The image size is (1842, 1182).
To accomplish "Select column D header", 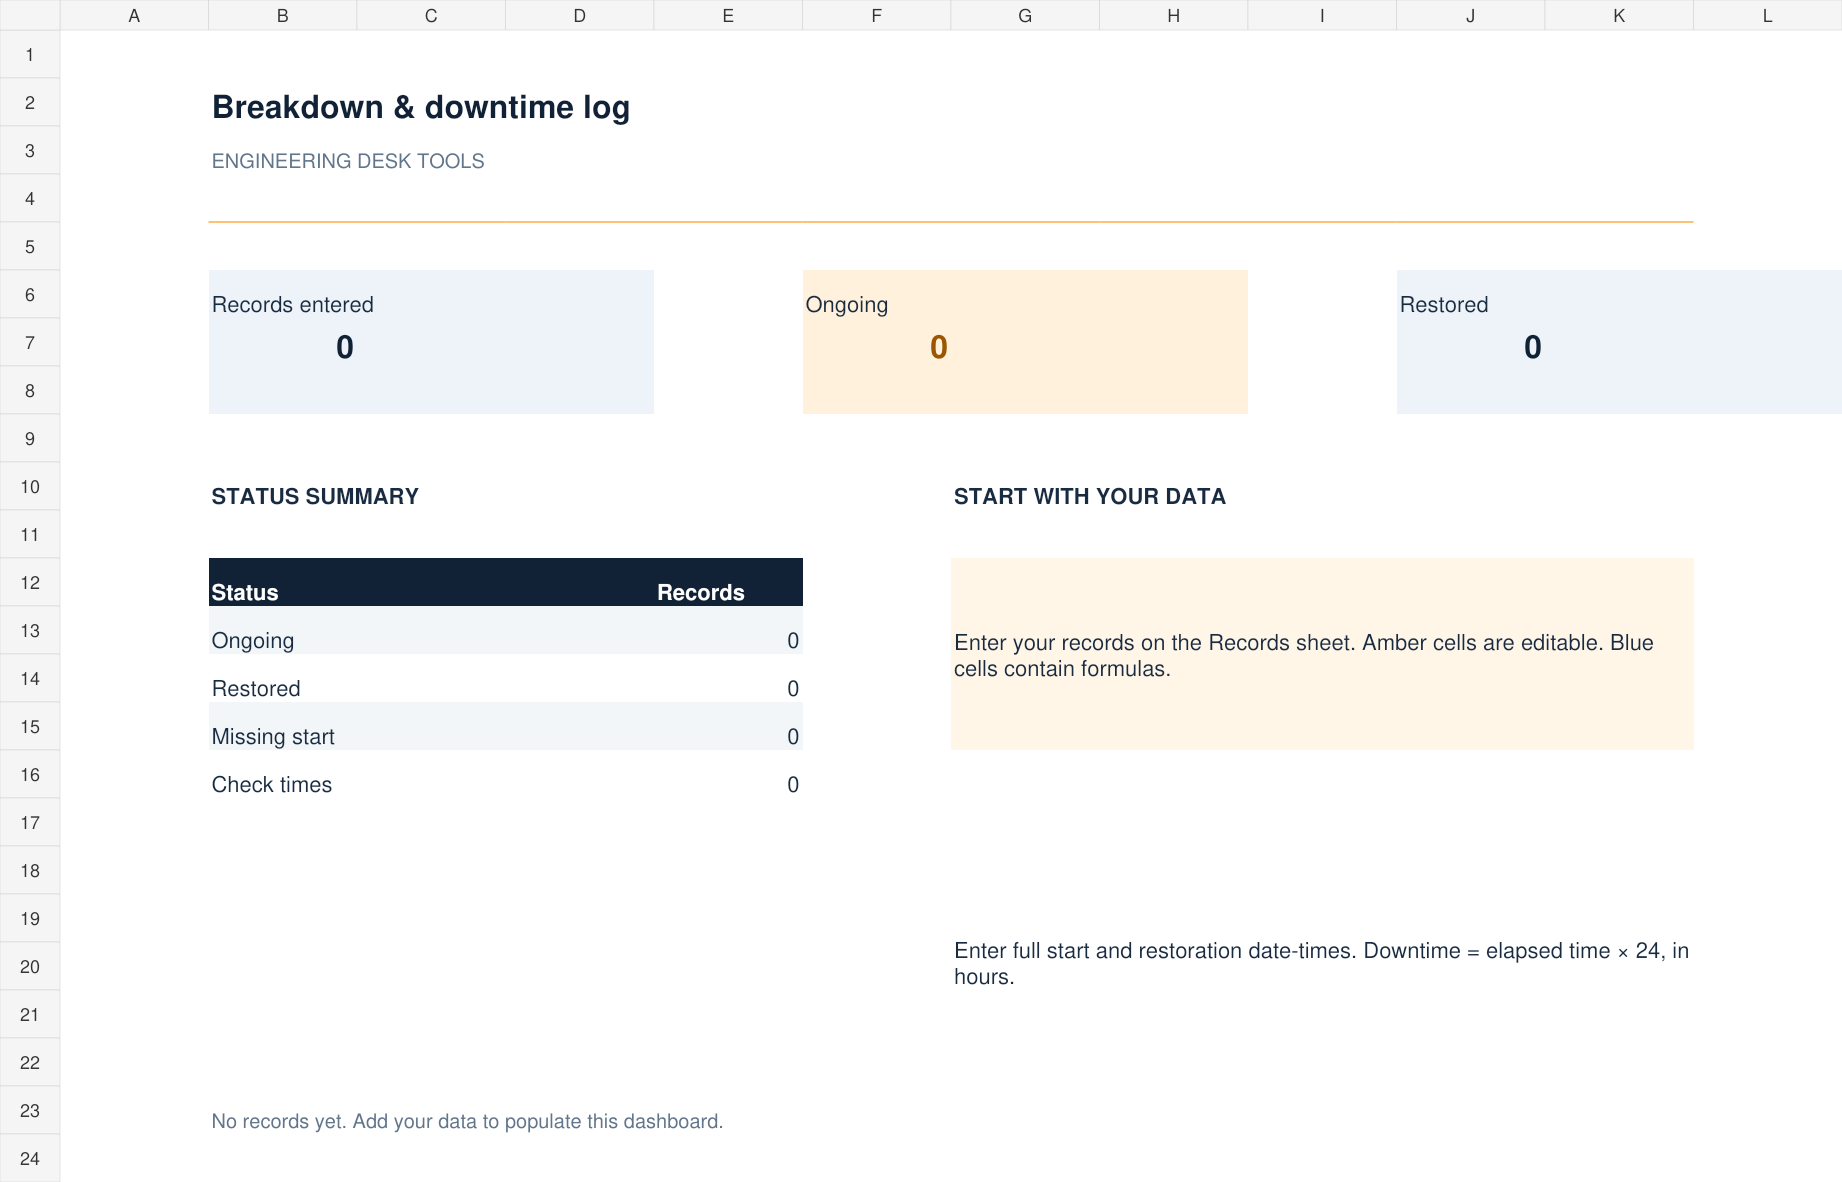I will (x=579, y=15).
